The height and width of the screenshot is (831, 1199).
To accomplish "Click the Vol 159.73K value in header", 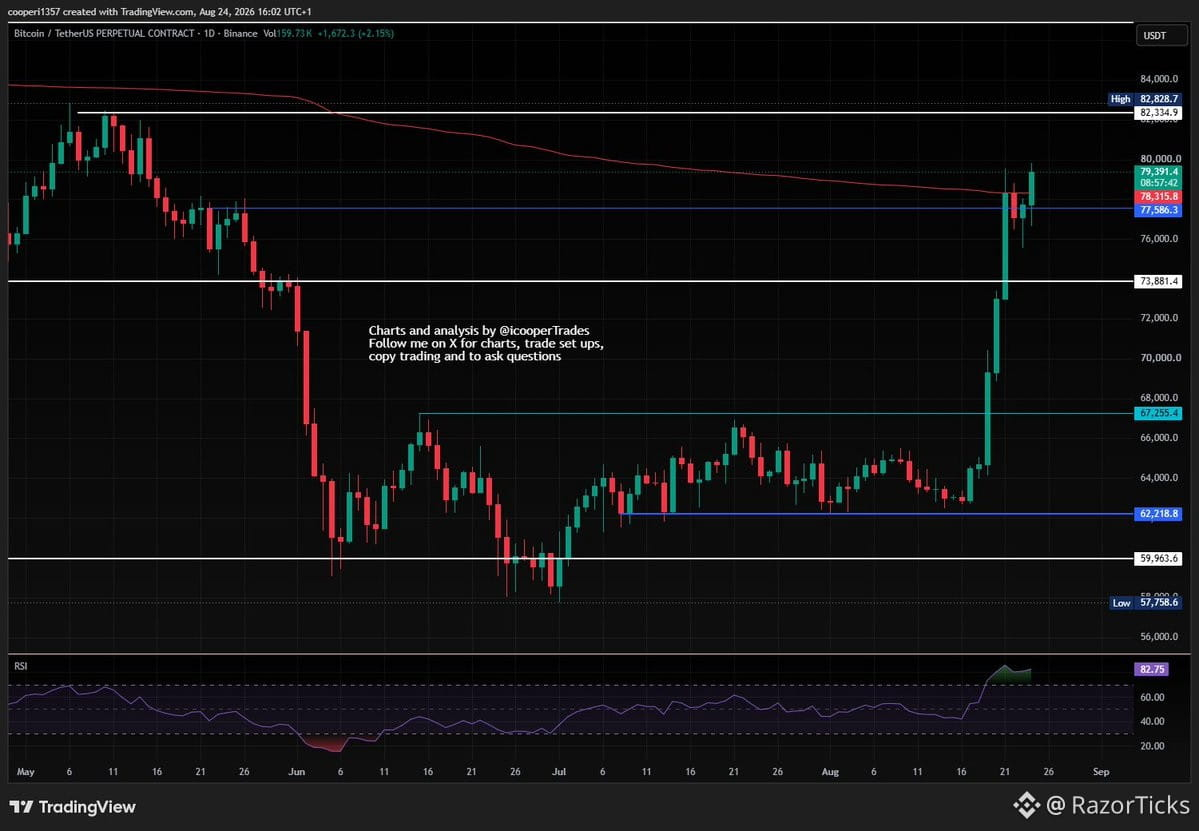I will pyautogui.click(x=288, y=34).
